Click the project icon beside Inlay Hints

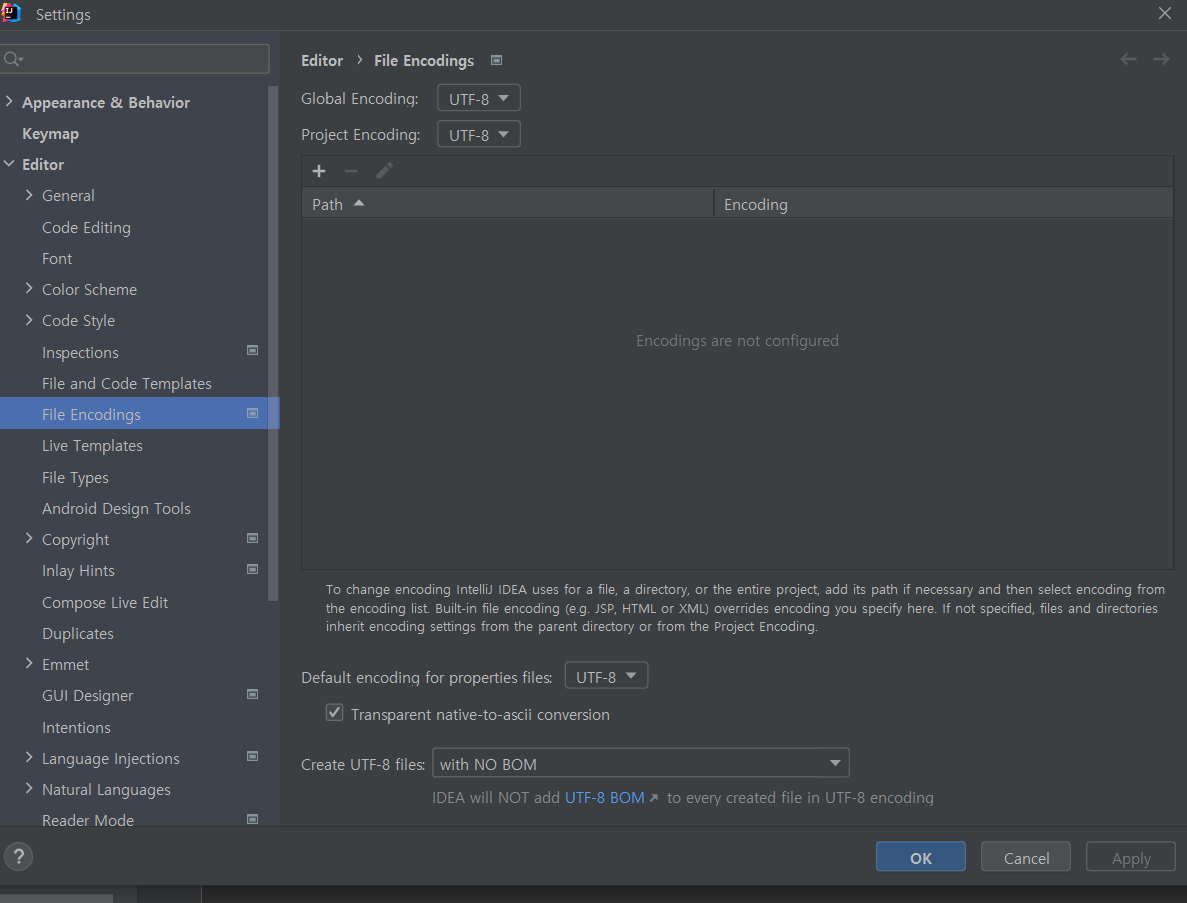[x=253, y=569]
